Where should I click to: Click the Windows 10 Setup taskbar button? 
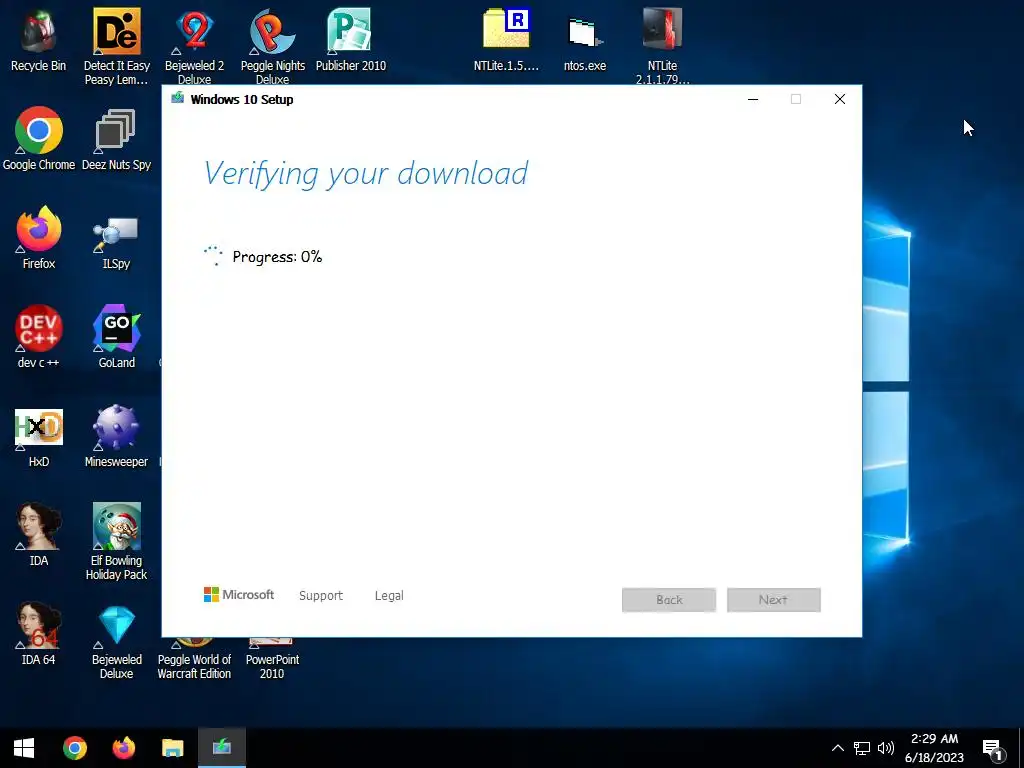point(221,748)
